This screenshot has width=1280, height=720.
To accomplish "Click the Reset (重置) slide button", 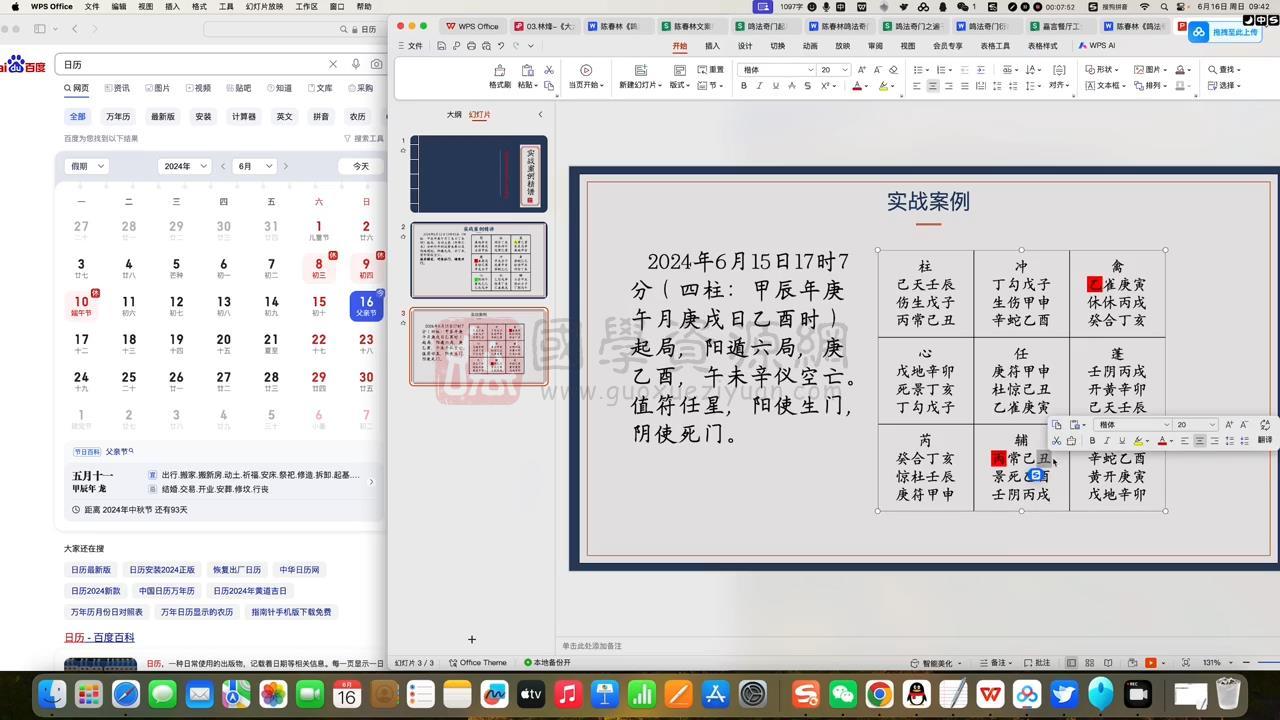I will [709, 70].
